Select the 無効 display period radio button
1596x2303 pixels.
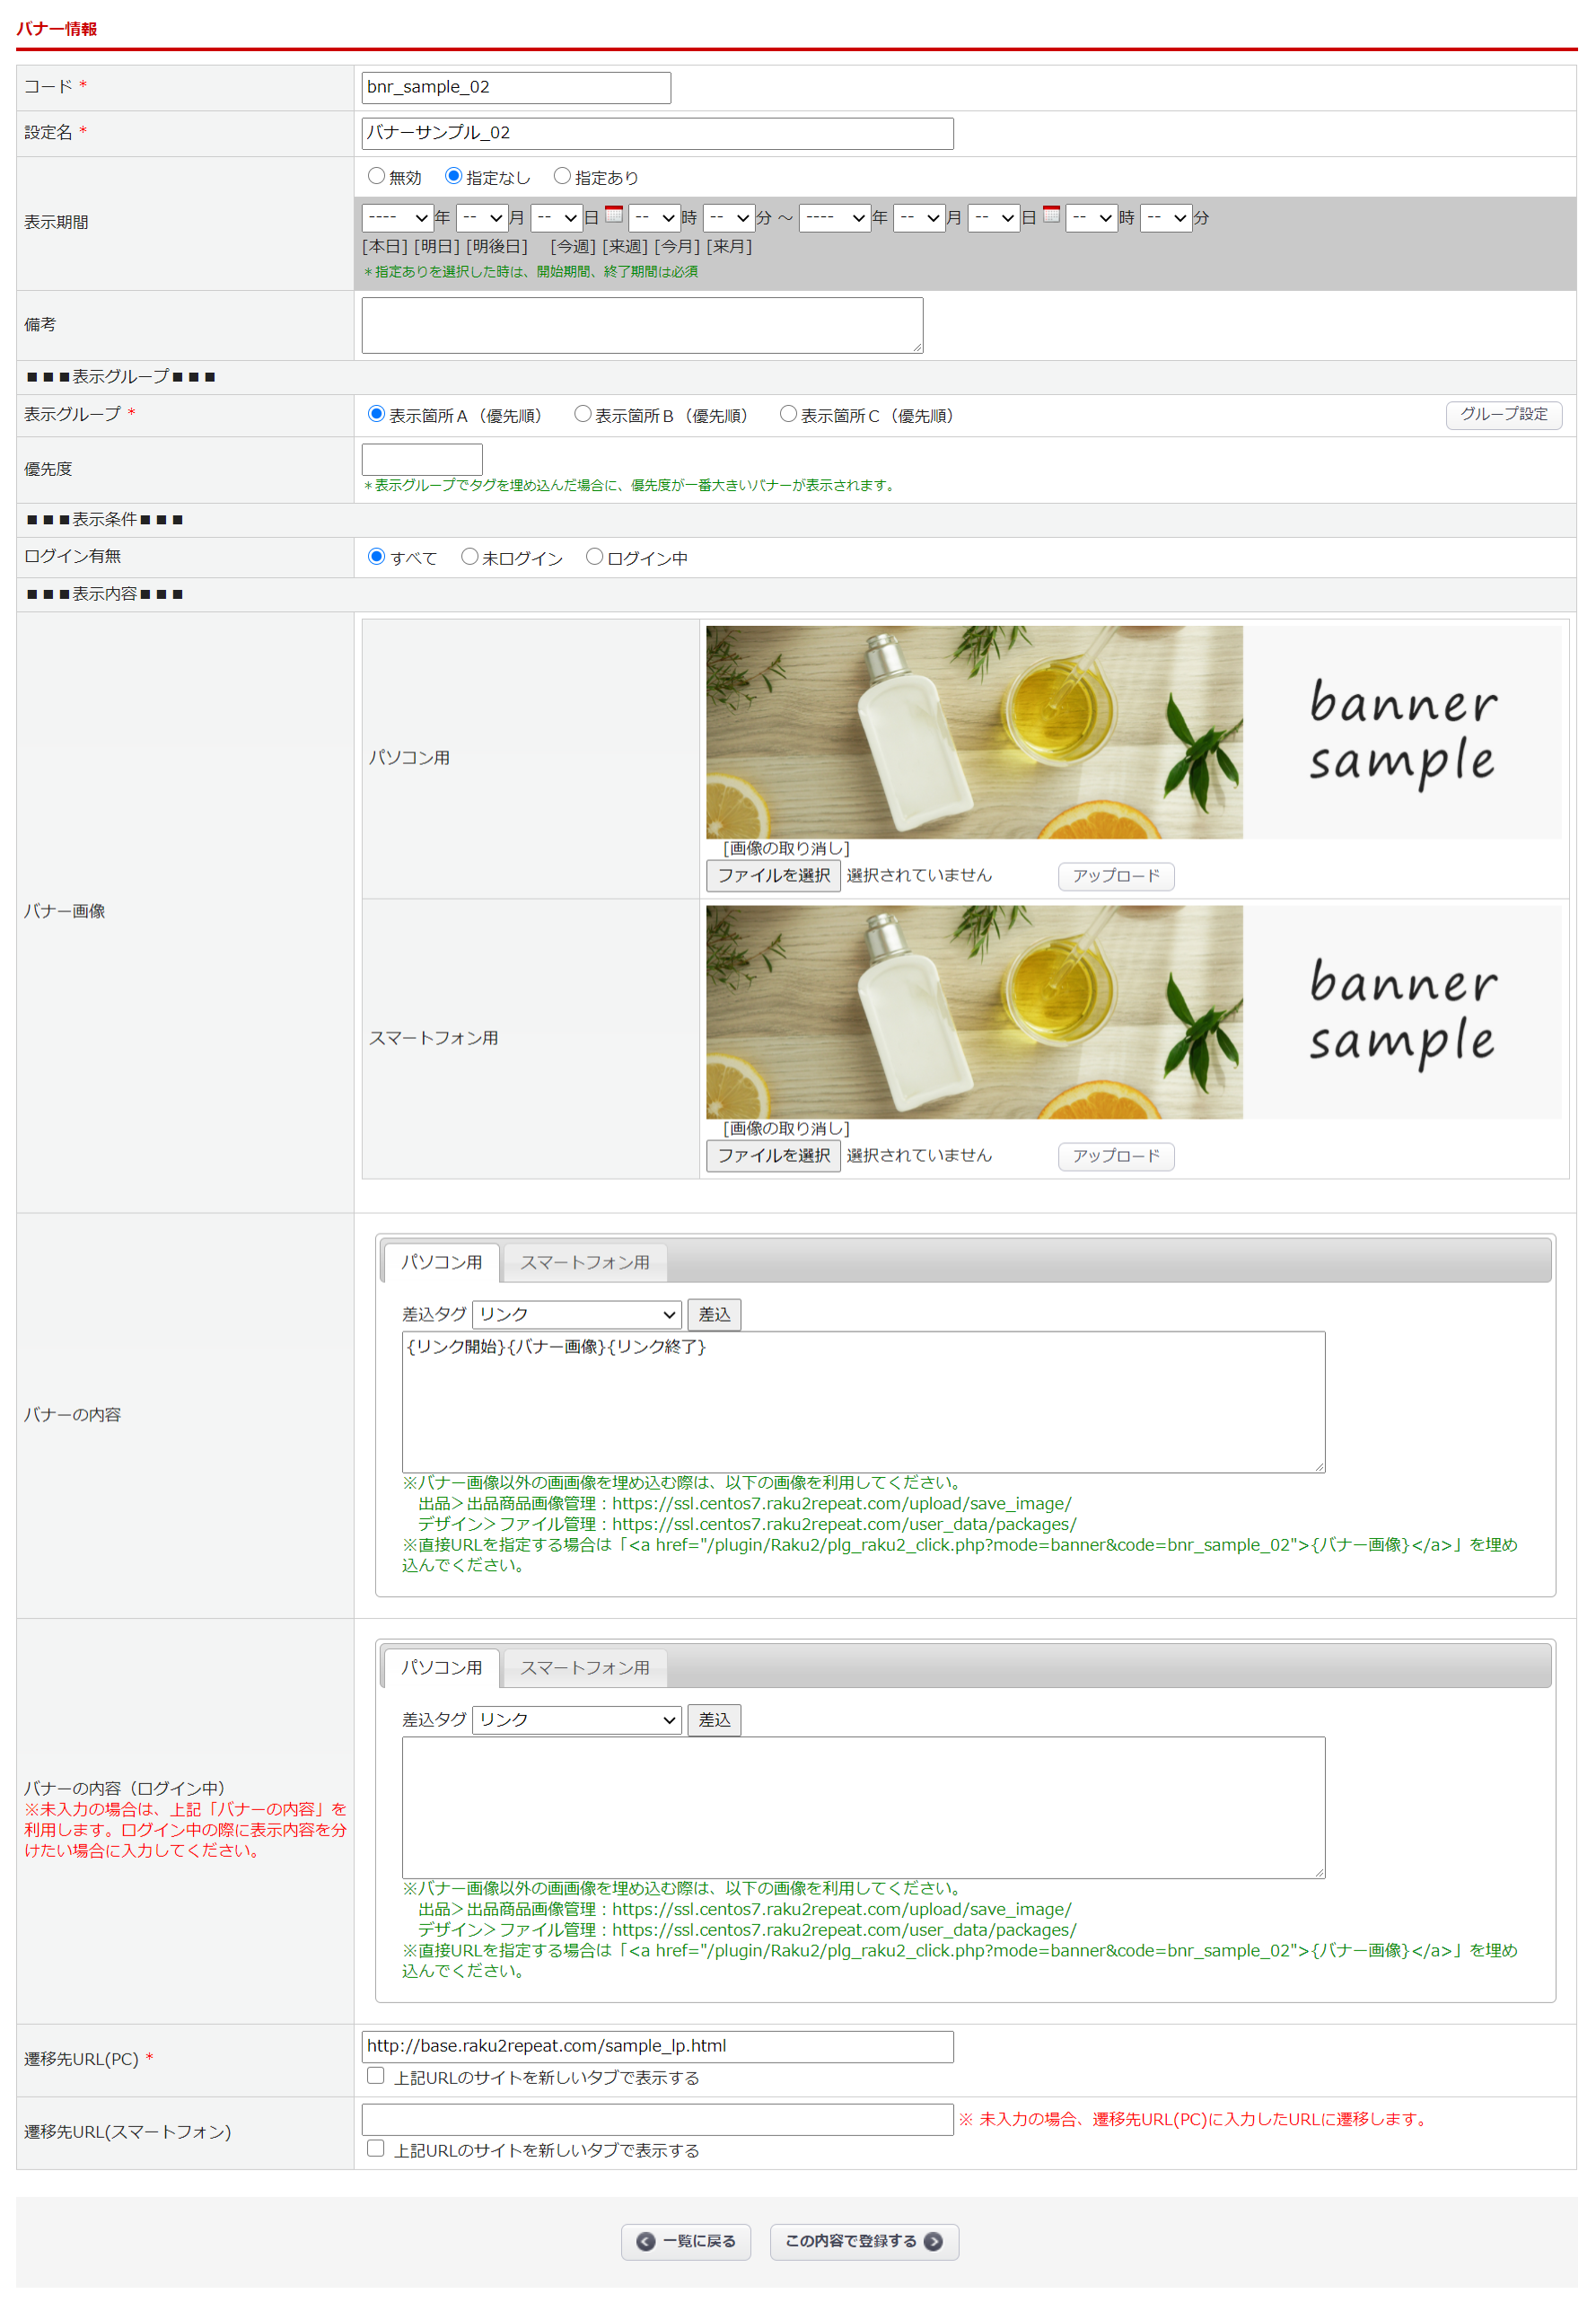[376, 176]
